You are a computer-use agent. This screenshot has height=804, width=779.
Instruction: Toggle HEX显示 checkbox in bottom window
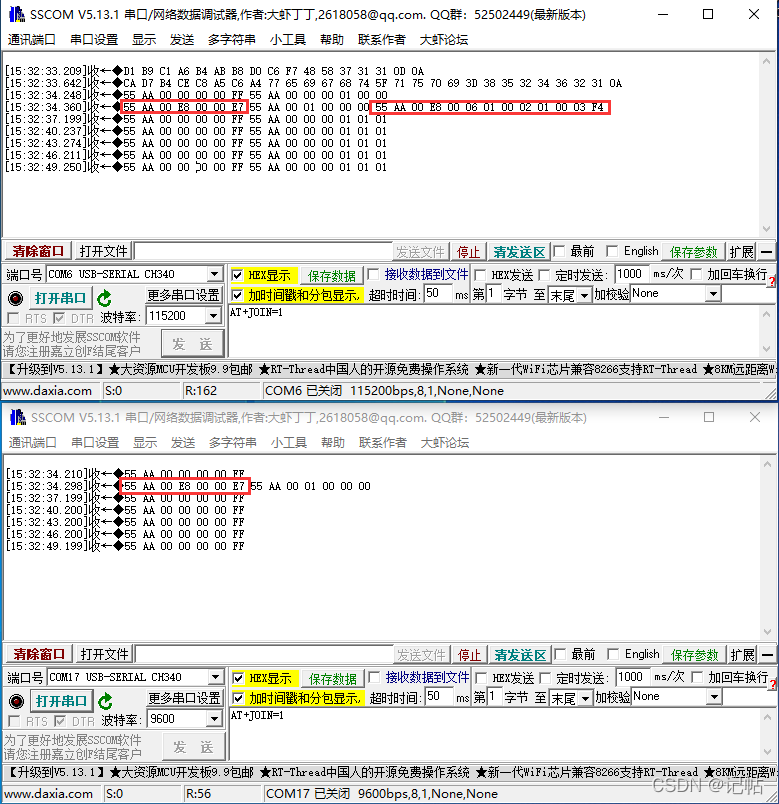point(238,678)
